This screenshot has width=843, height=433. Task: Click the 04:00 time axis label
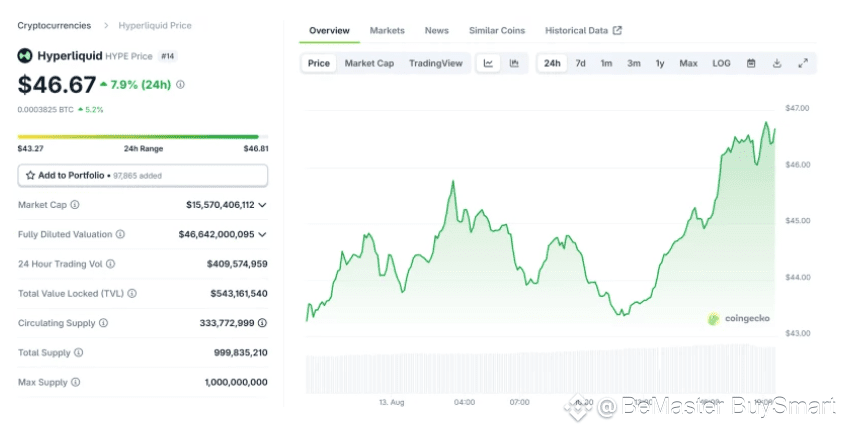pos(465,402)
